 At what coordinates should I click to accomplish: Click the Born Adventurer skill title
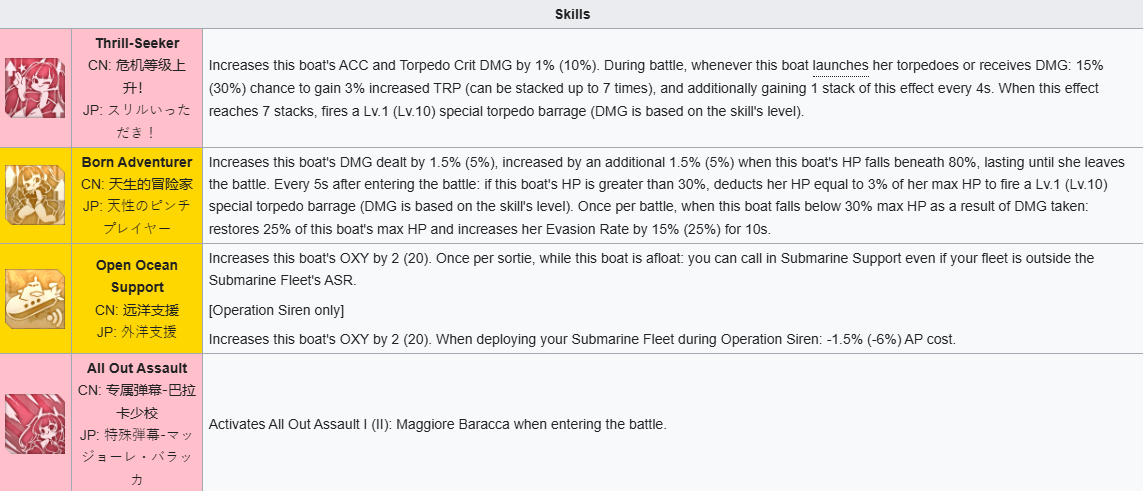coord(137,162)
